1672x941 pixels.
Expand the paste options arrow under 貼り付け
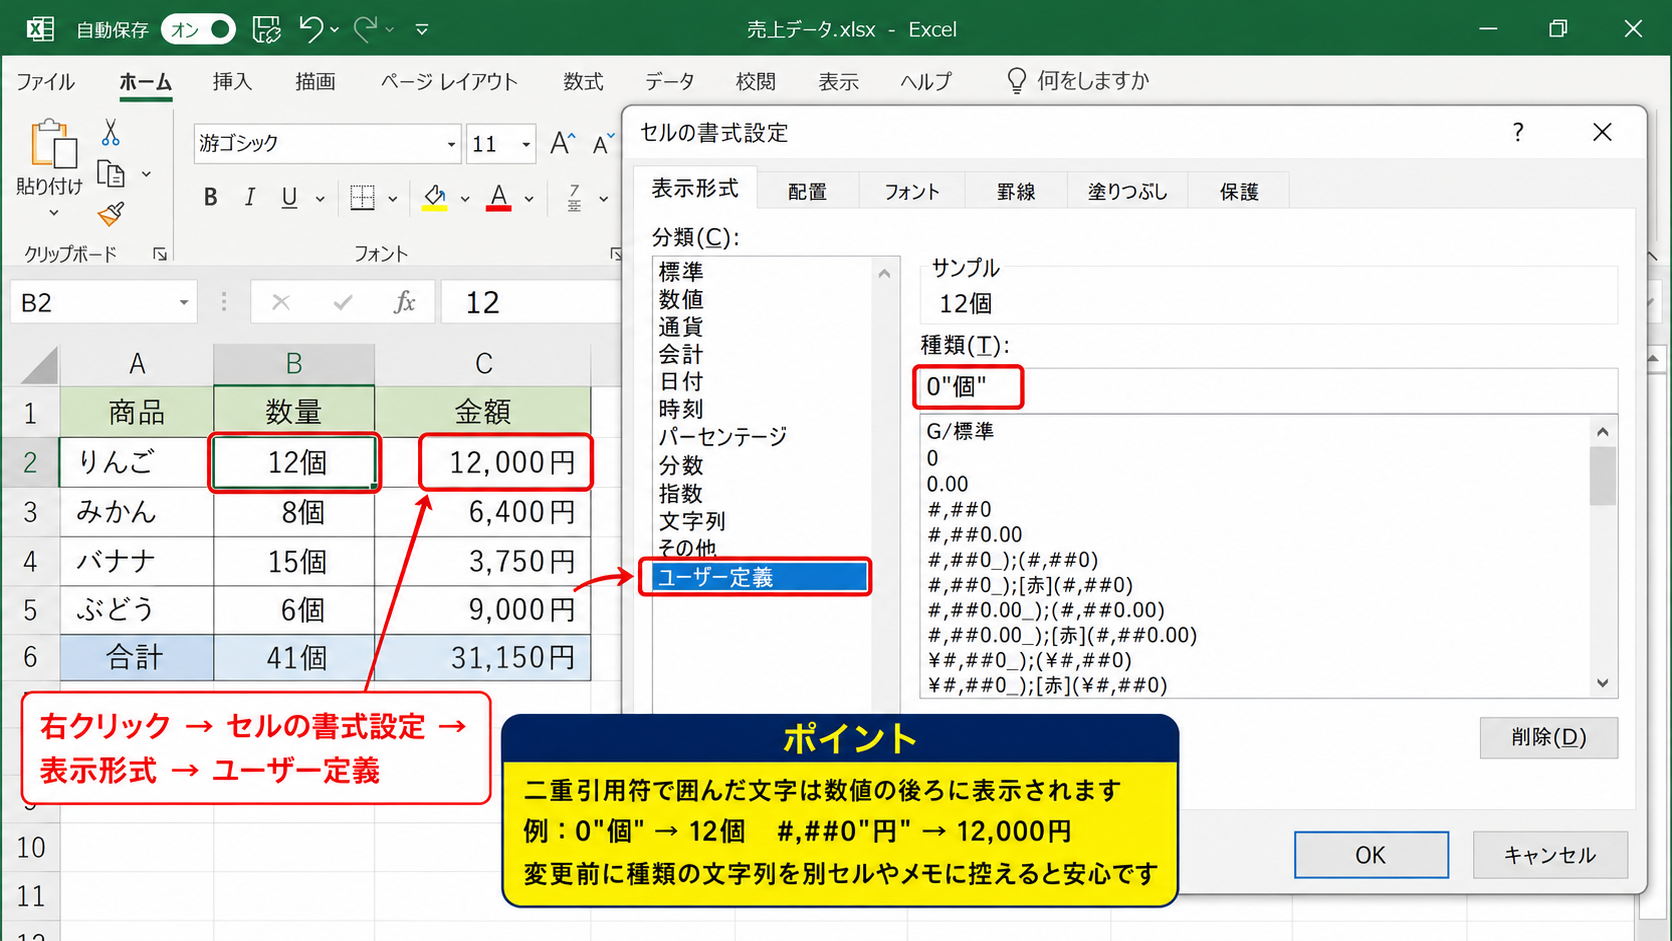coord(53,212)
